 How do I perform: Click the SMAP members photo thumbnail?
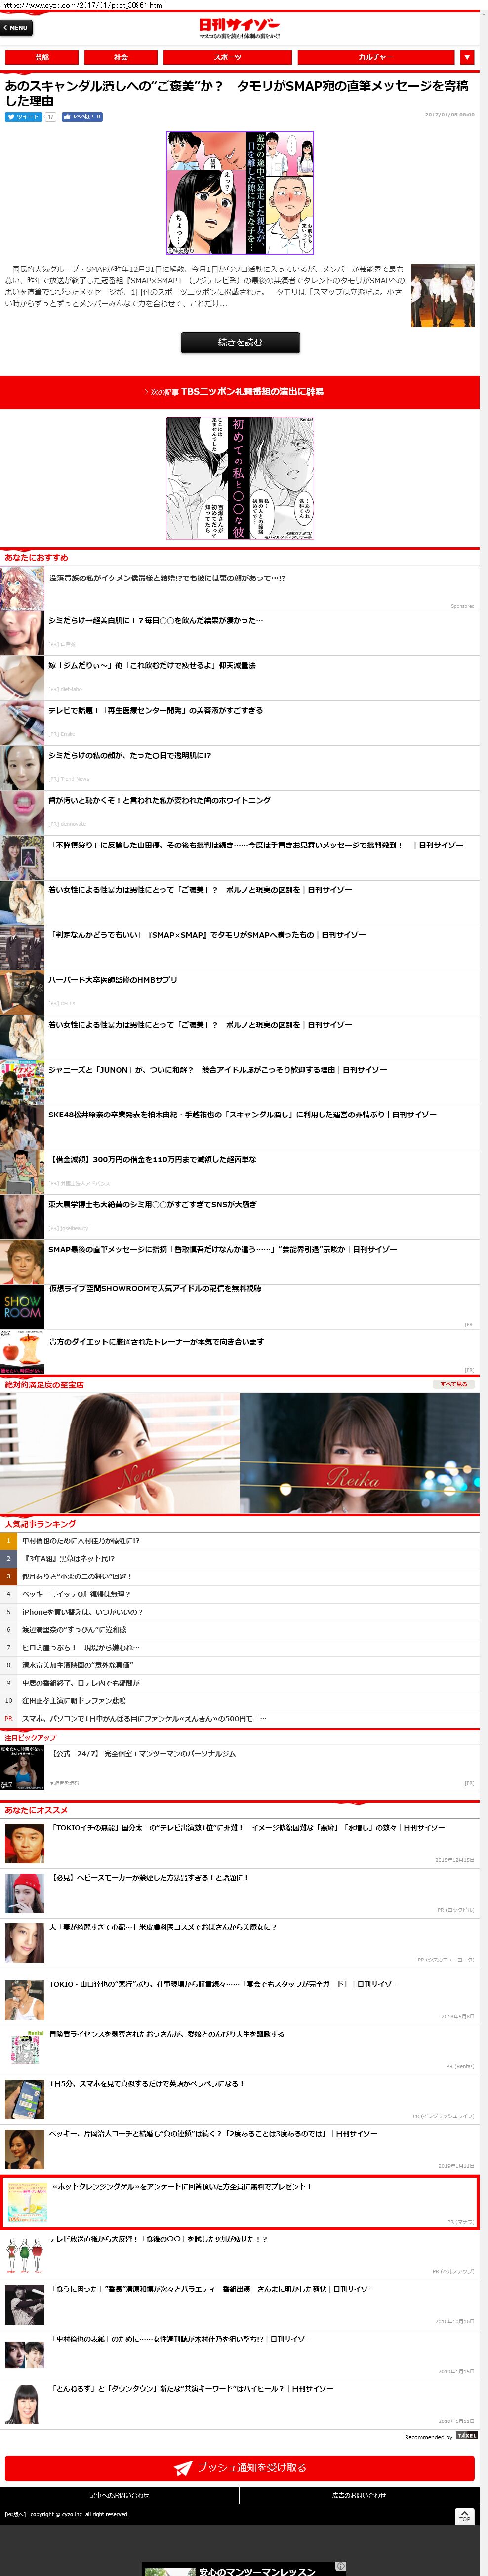click(442, 295)
